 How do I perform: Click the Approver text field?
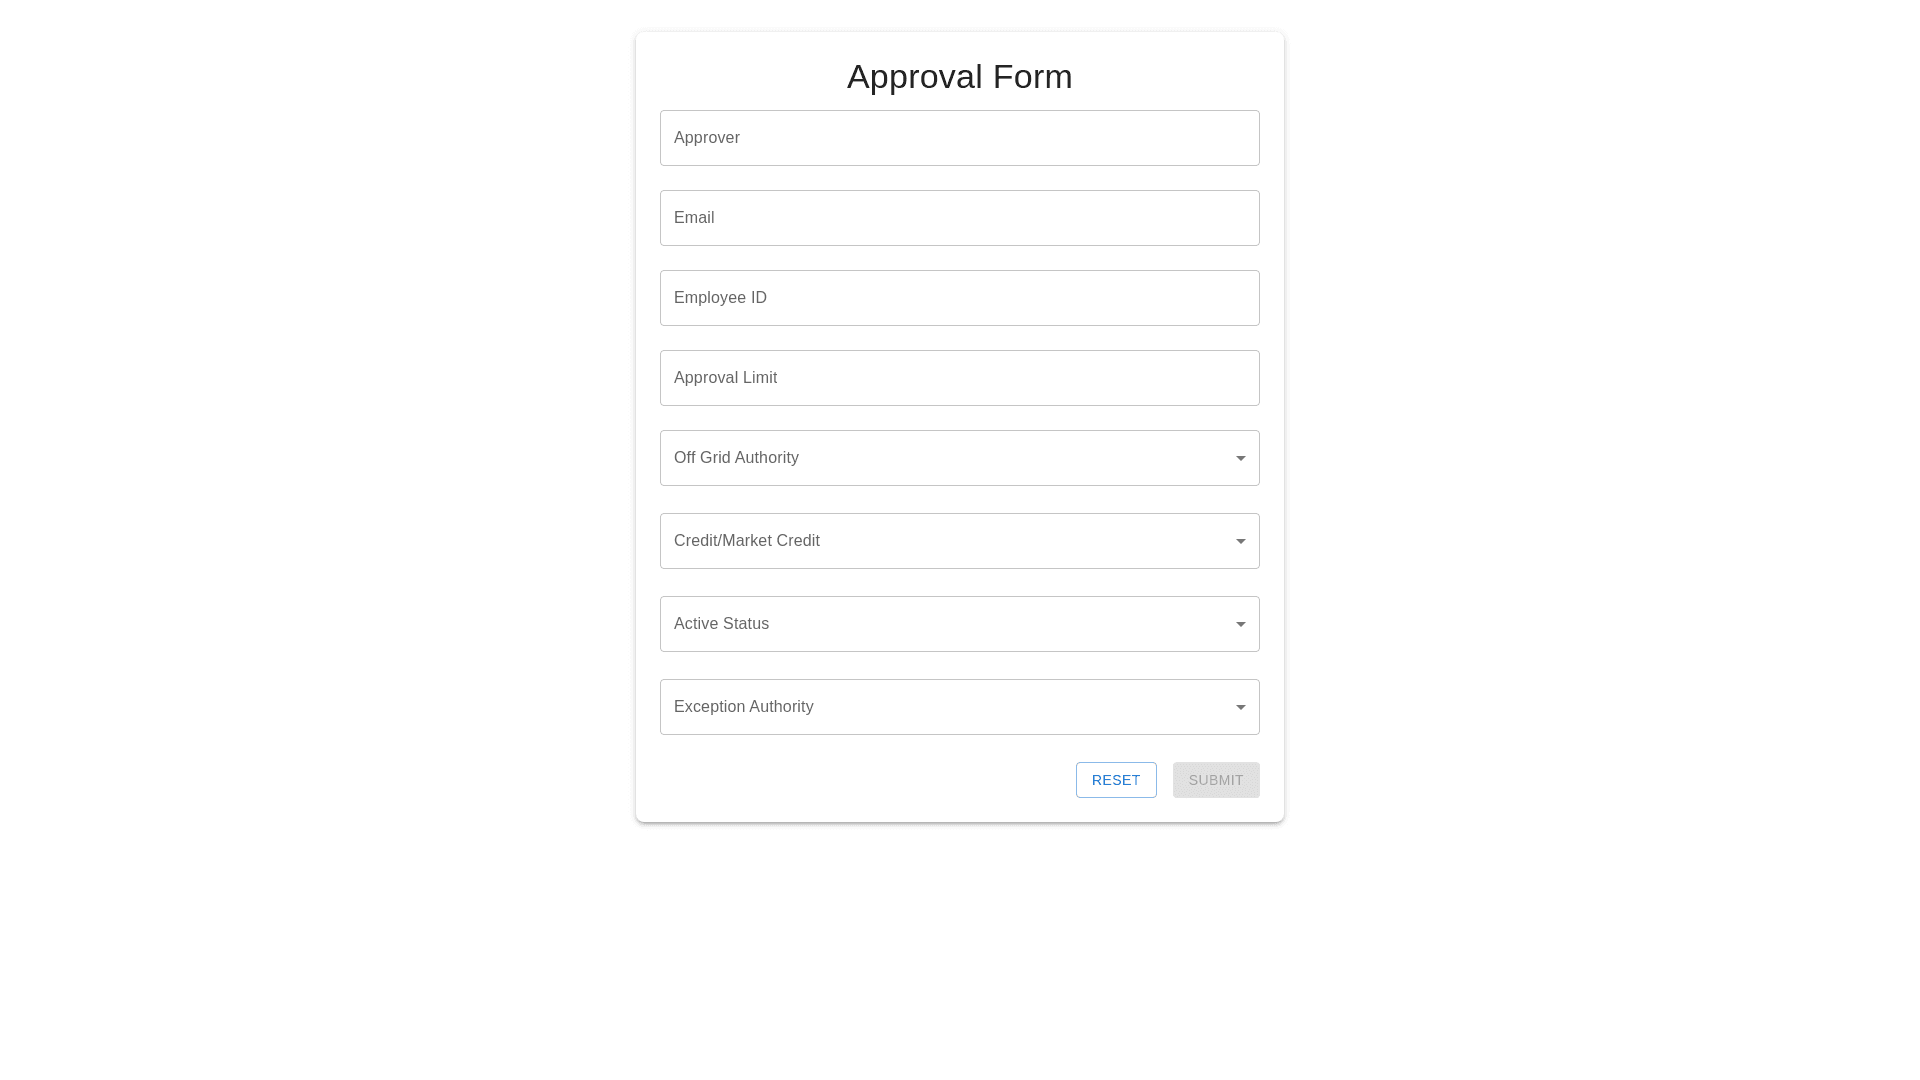960,138
